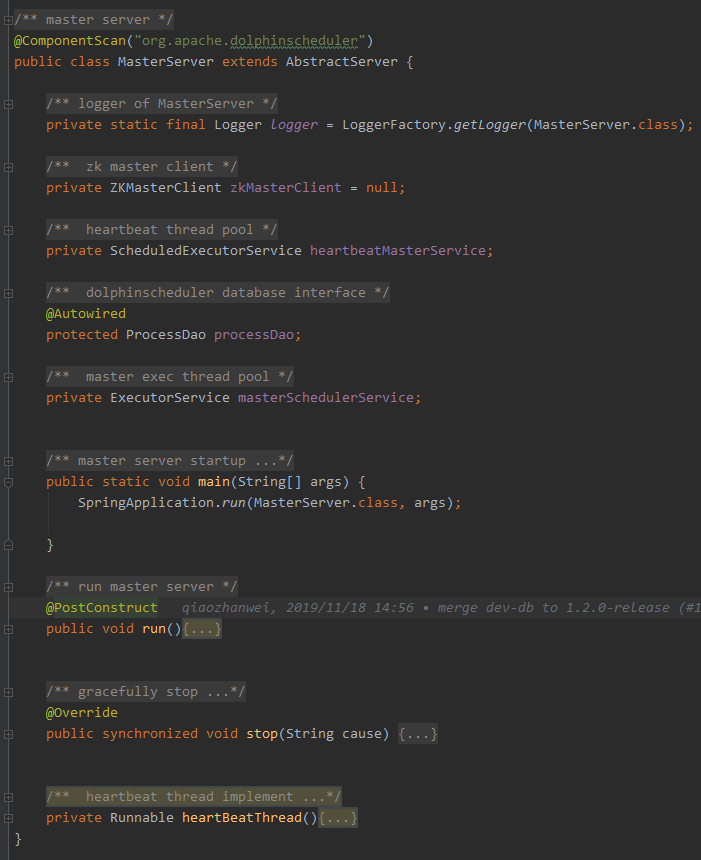Image resolution: width=701 pixels, height=860 pixels.
Task: Click the null value assigned to zkMasterClient
Action: tap(382, 188)
